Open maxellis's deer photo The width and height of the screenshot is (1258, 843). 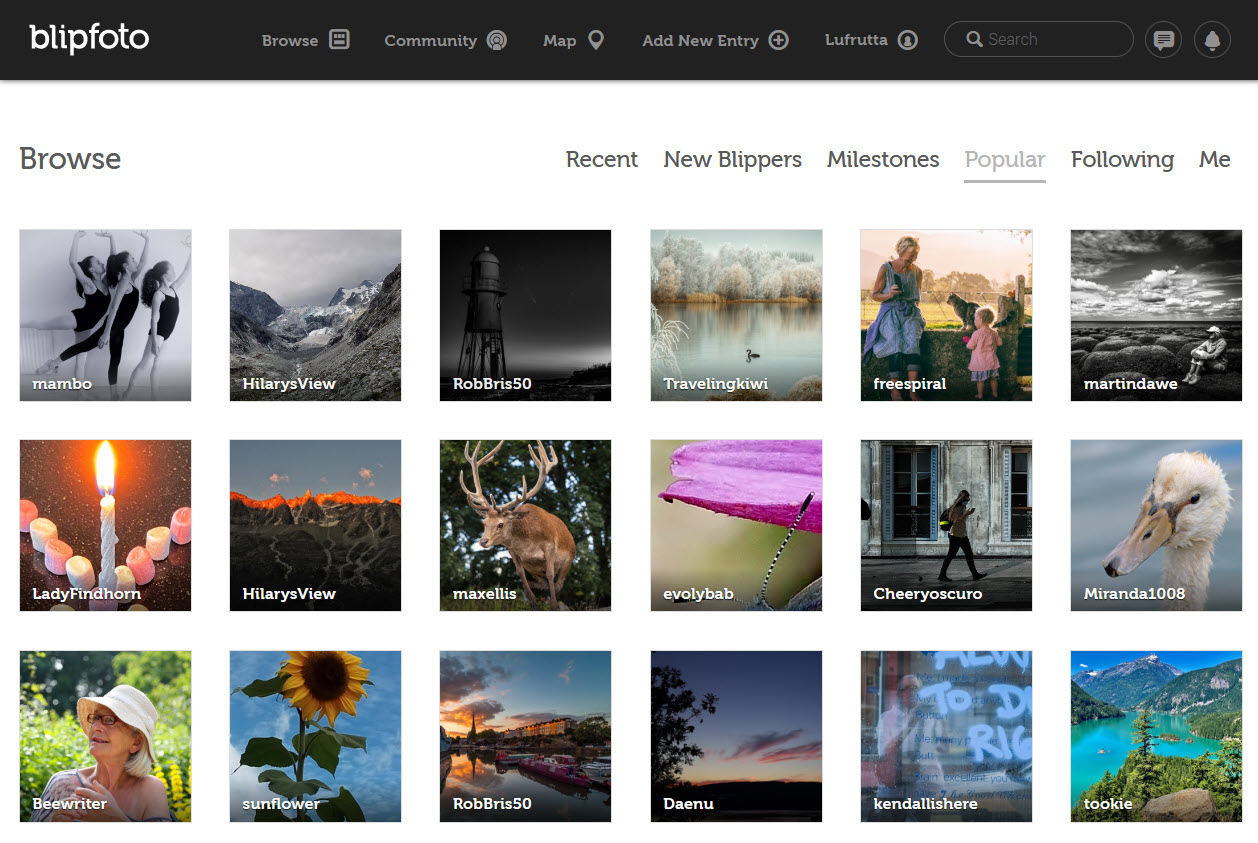(525, 525)
